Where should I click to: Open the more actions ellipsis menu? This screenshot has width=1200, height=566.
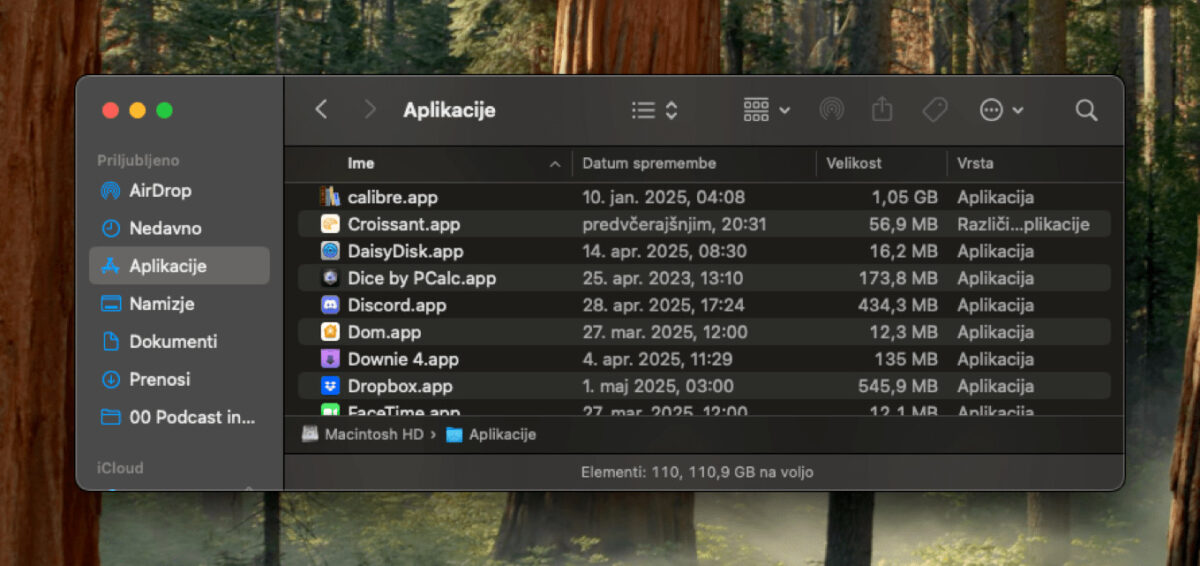1001,110
